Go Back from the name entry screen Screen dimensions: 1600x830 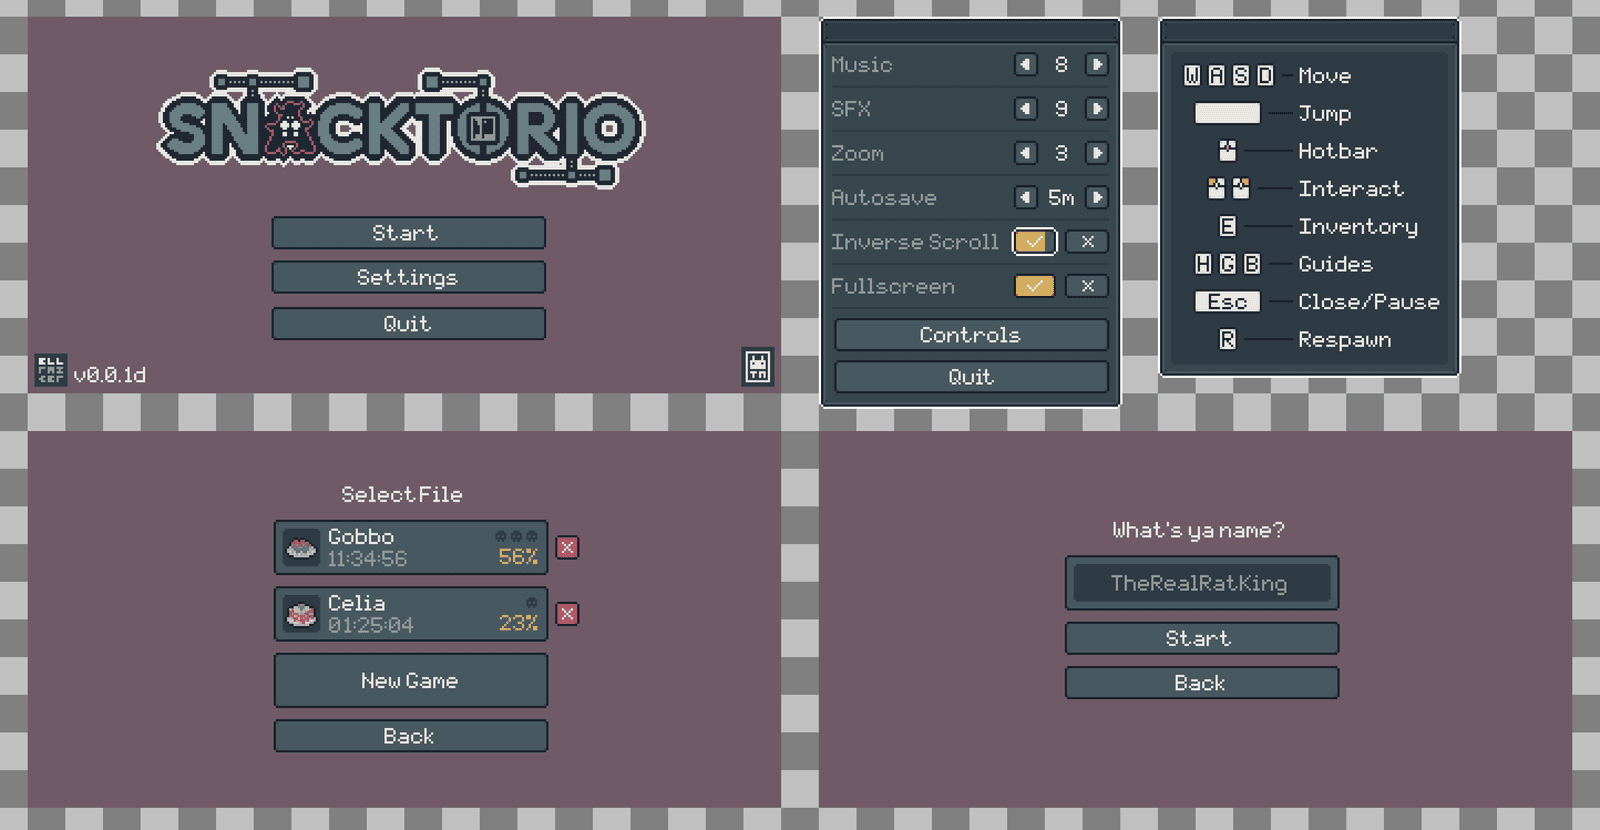pos(1201,683)
